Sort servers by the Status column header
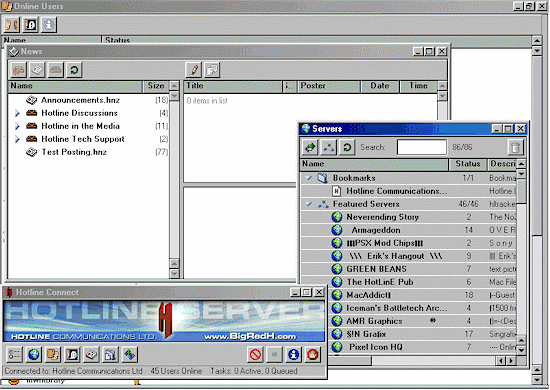The height and width of the screenshot is (390, 550). 468,164
